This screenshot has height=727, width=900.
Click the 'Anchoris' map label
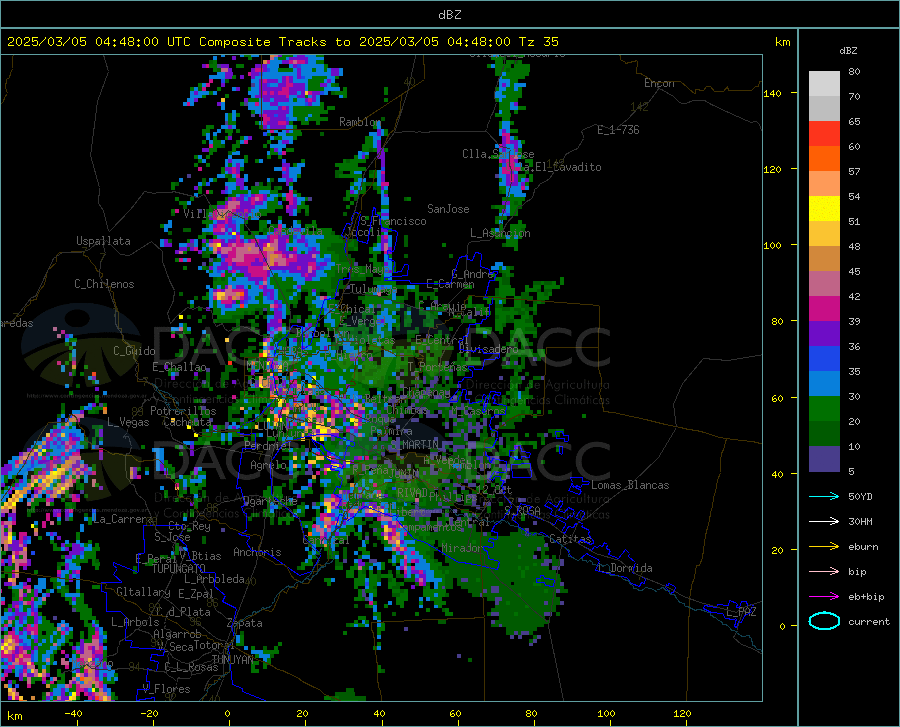[257, 552]
